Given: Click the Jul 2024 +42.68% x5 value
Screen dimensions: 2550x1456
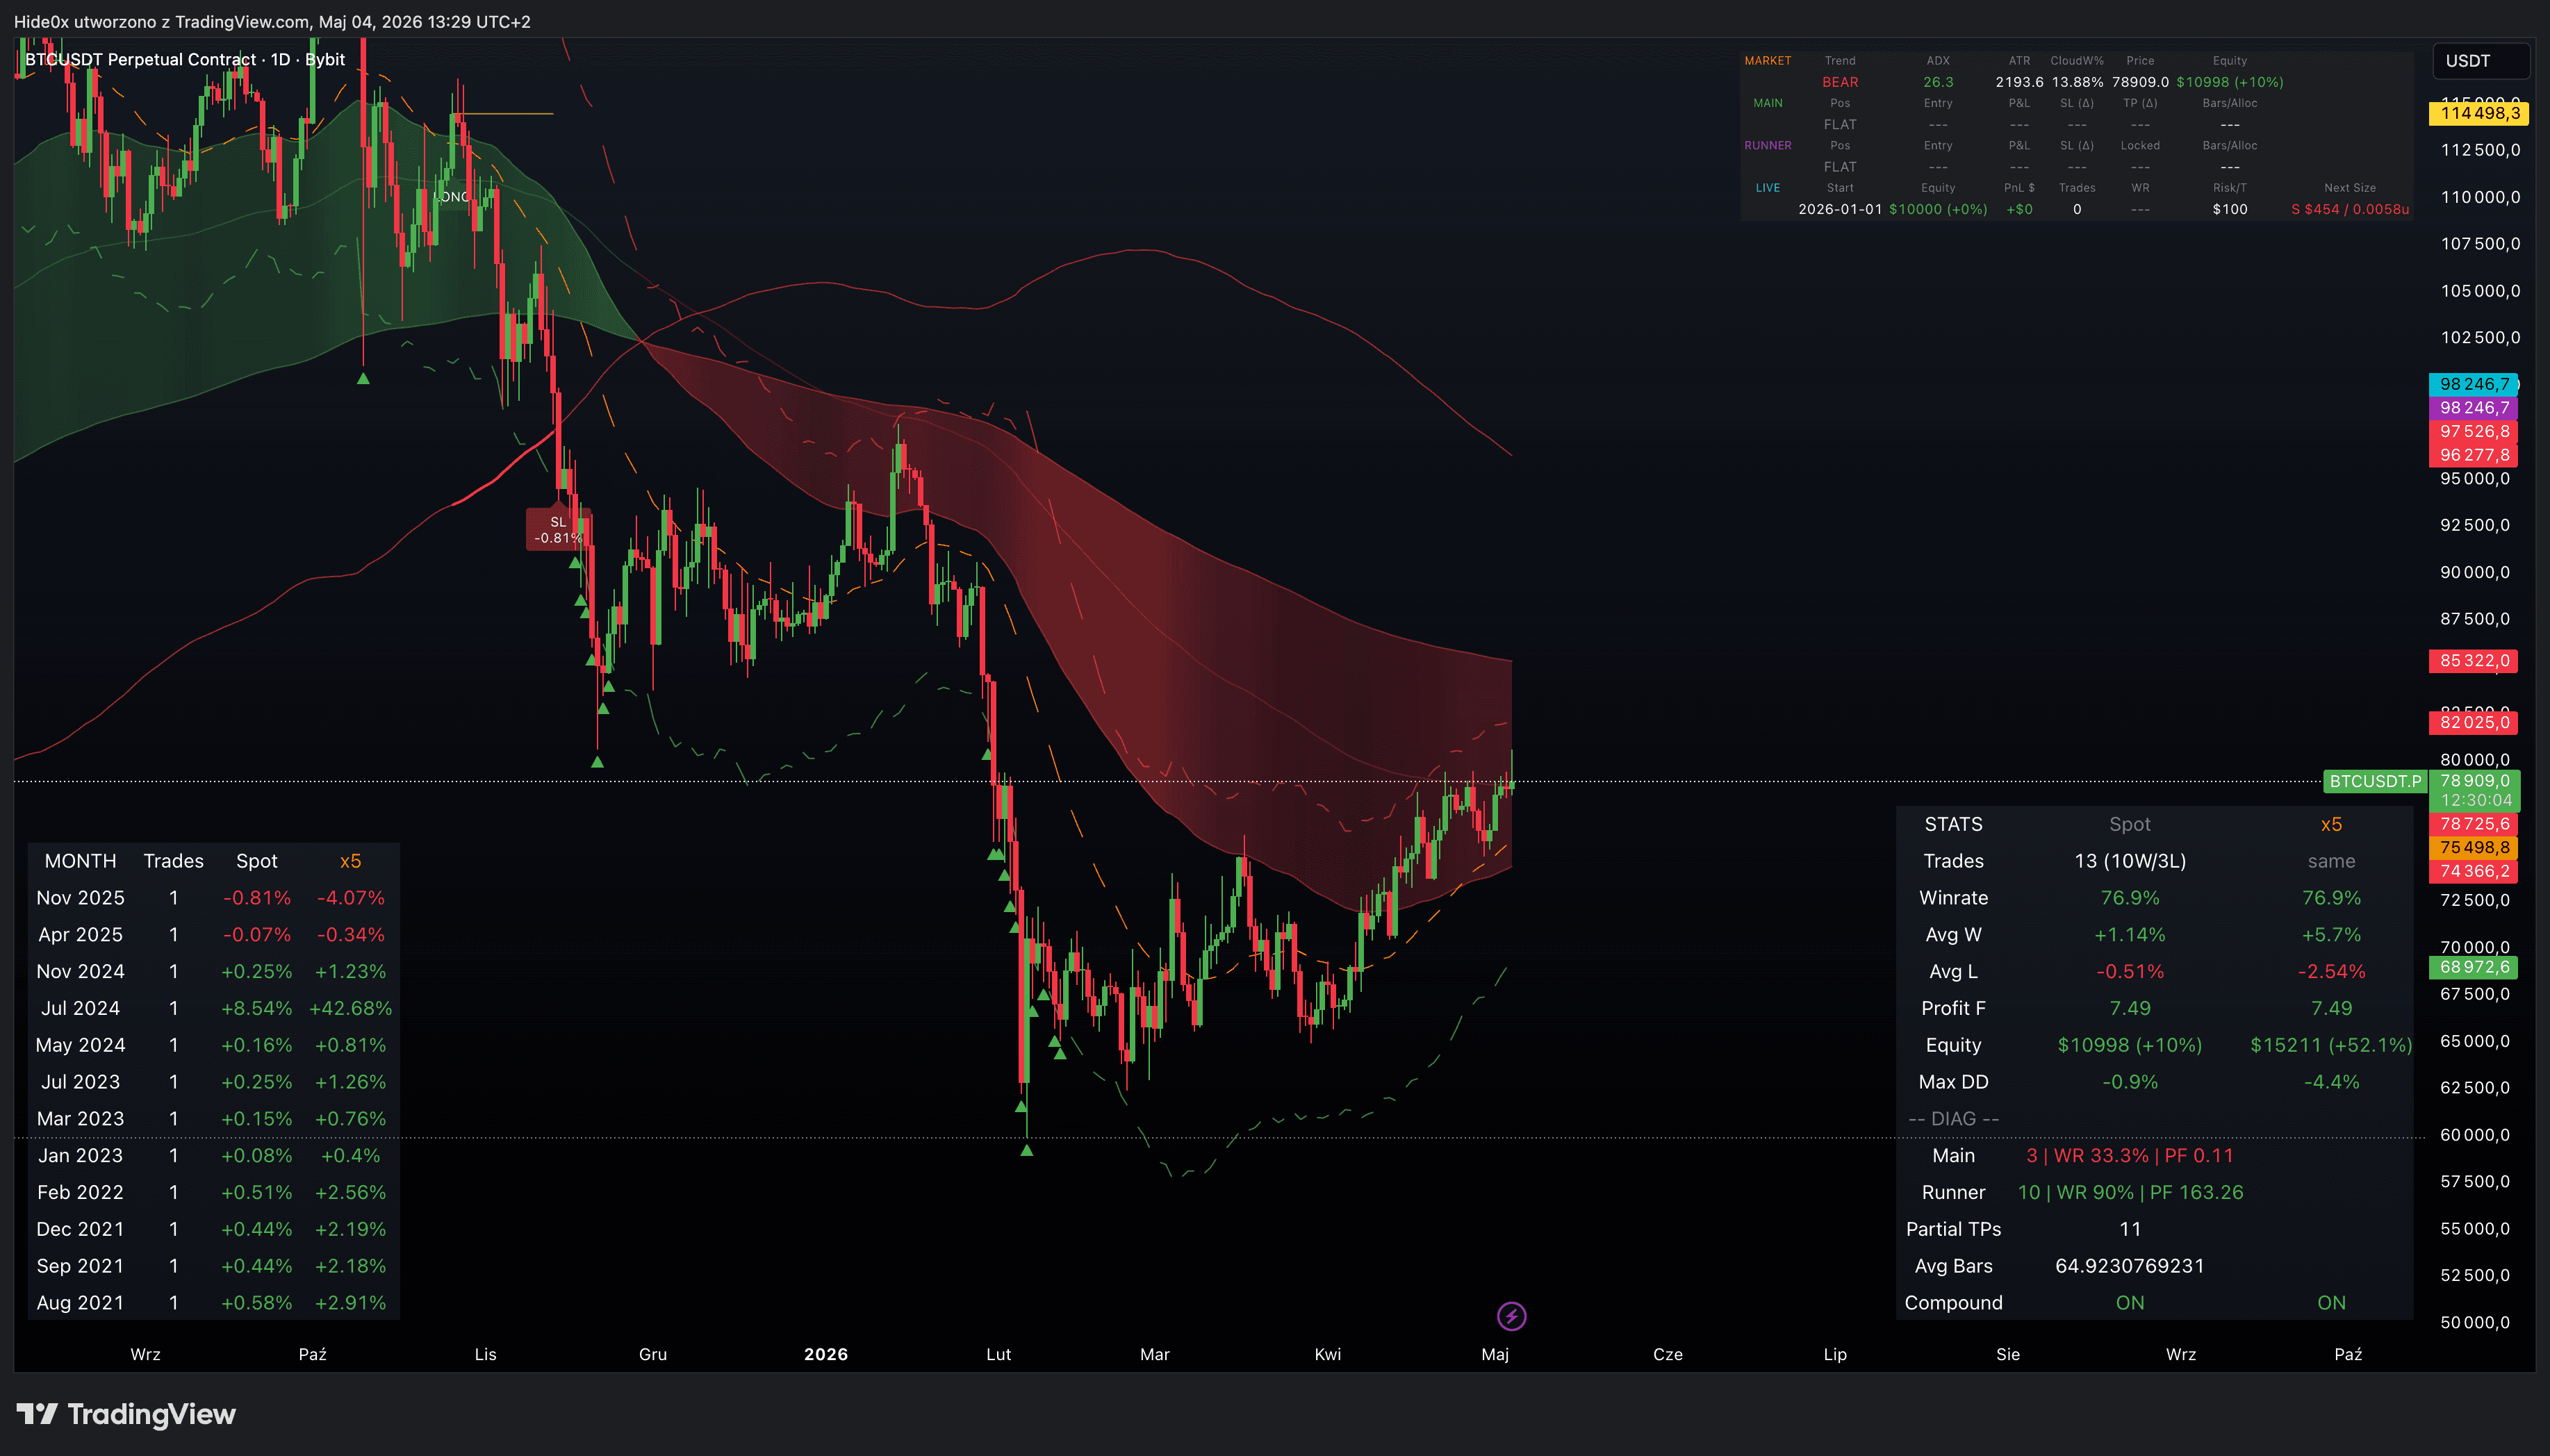Looking at the screenshot, I should [350, 1008].
